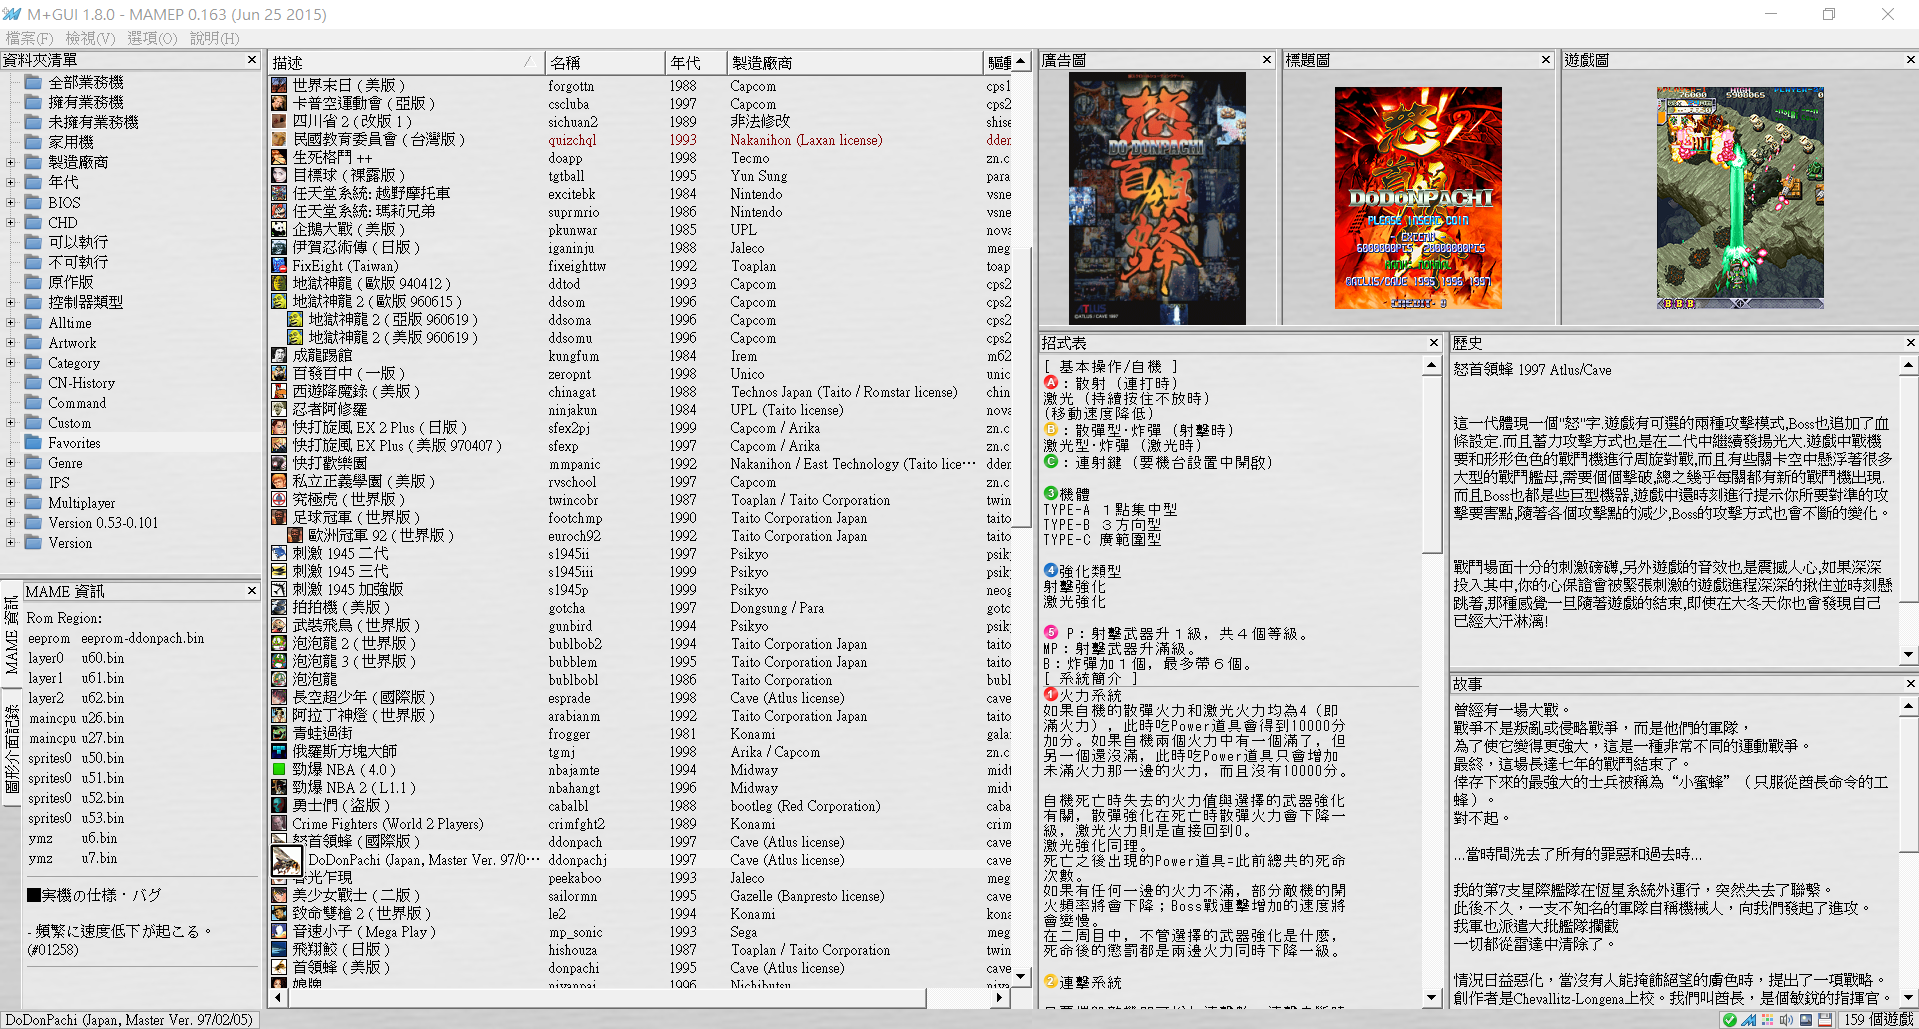This screenshot has height=1029, width=1919.
Task: Click the folder icon next to Command
Action: (33, 403)
